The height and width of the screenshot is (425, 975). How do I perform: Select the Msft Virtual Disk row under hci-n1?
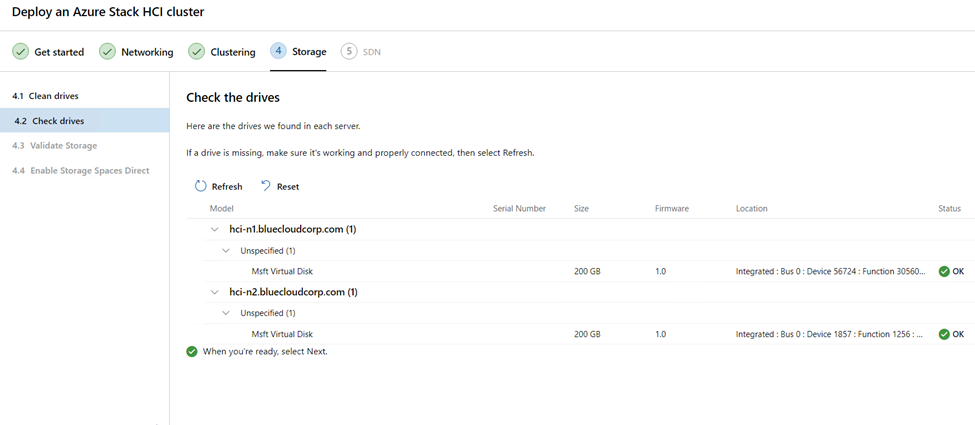(580, 271)
